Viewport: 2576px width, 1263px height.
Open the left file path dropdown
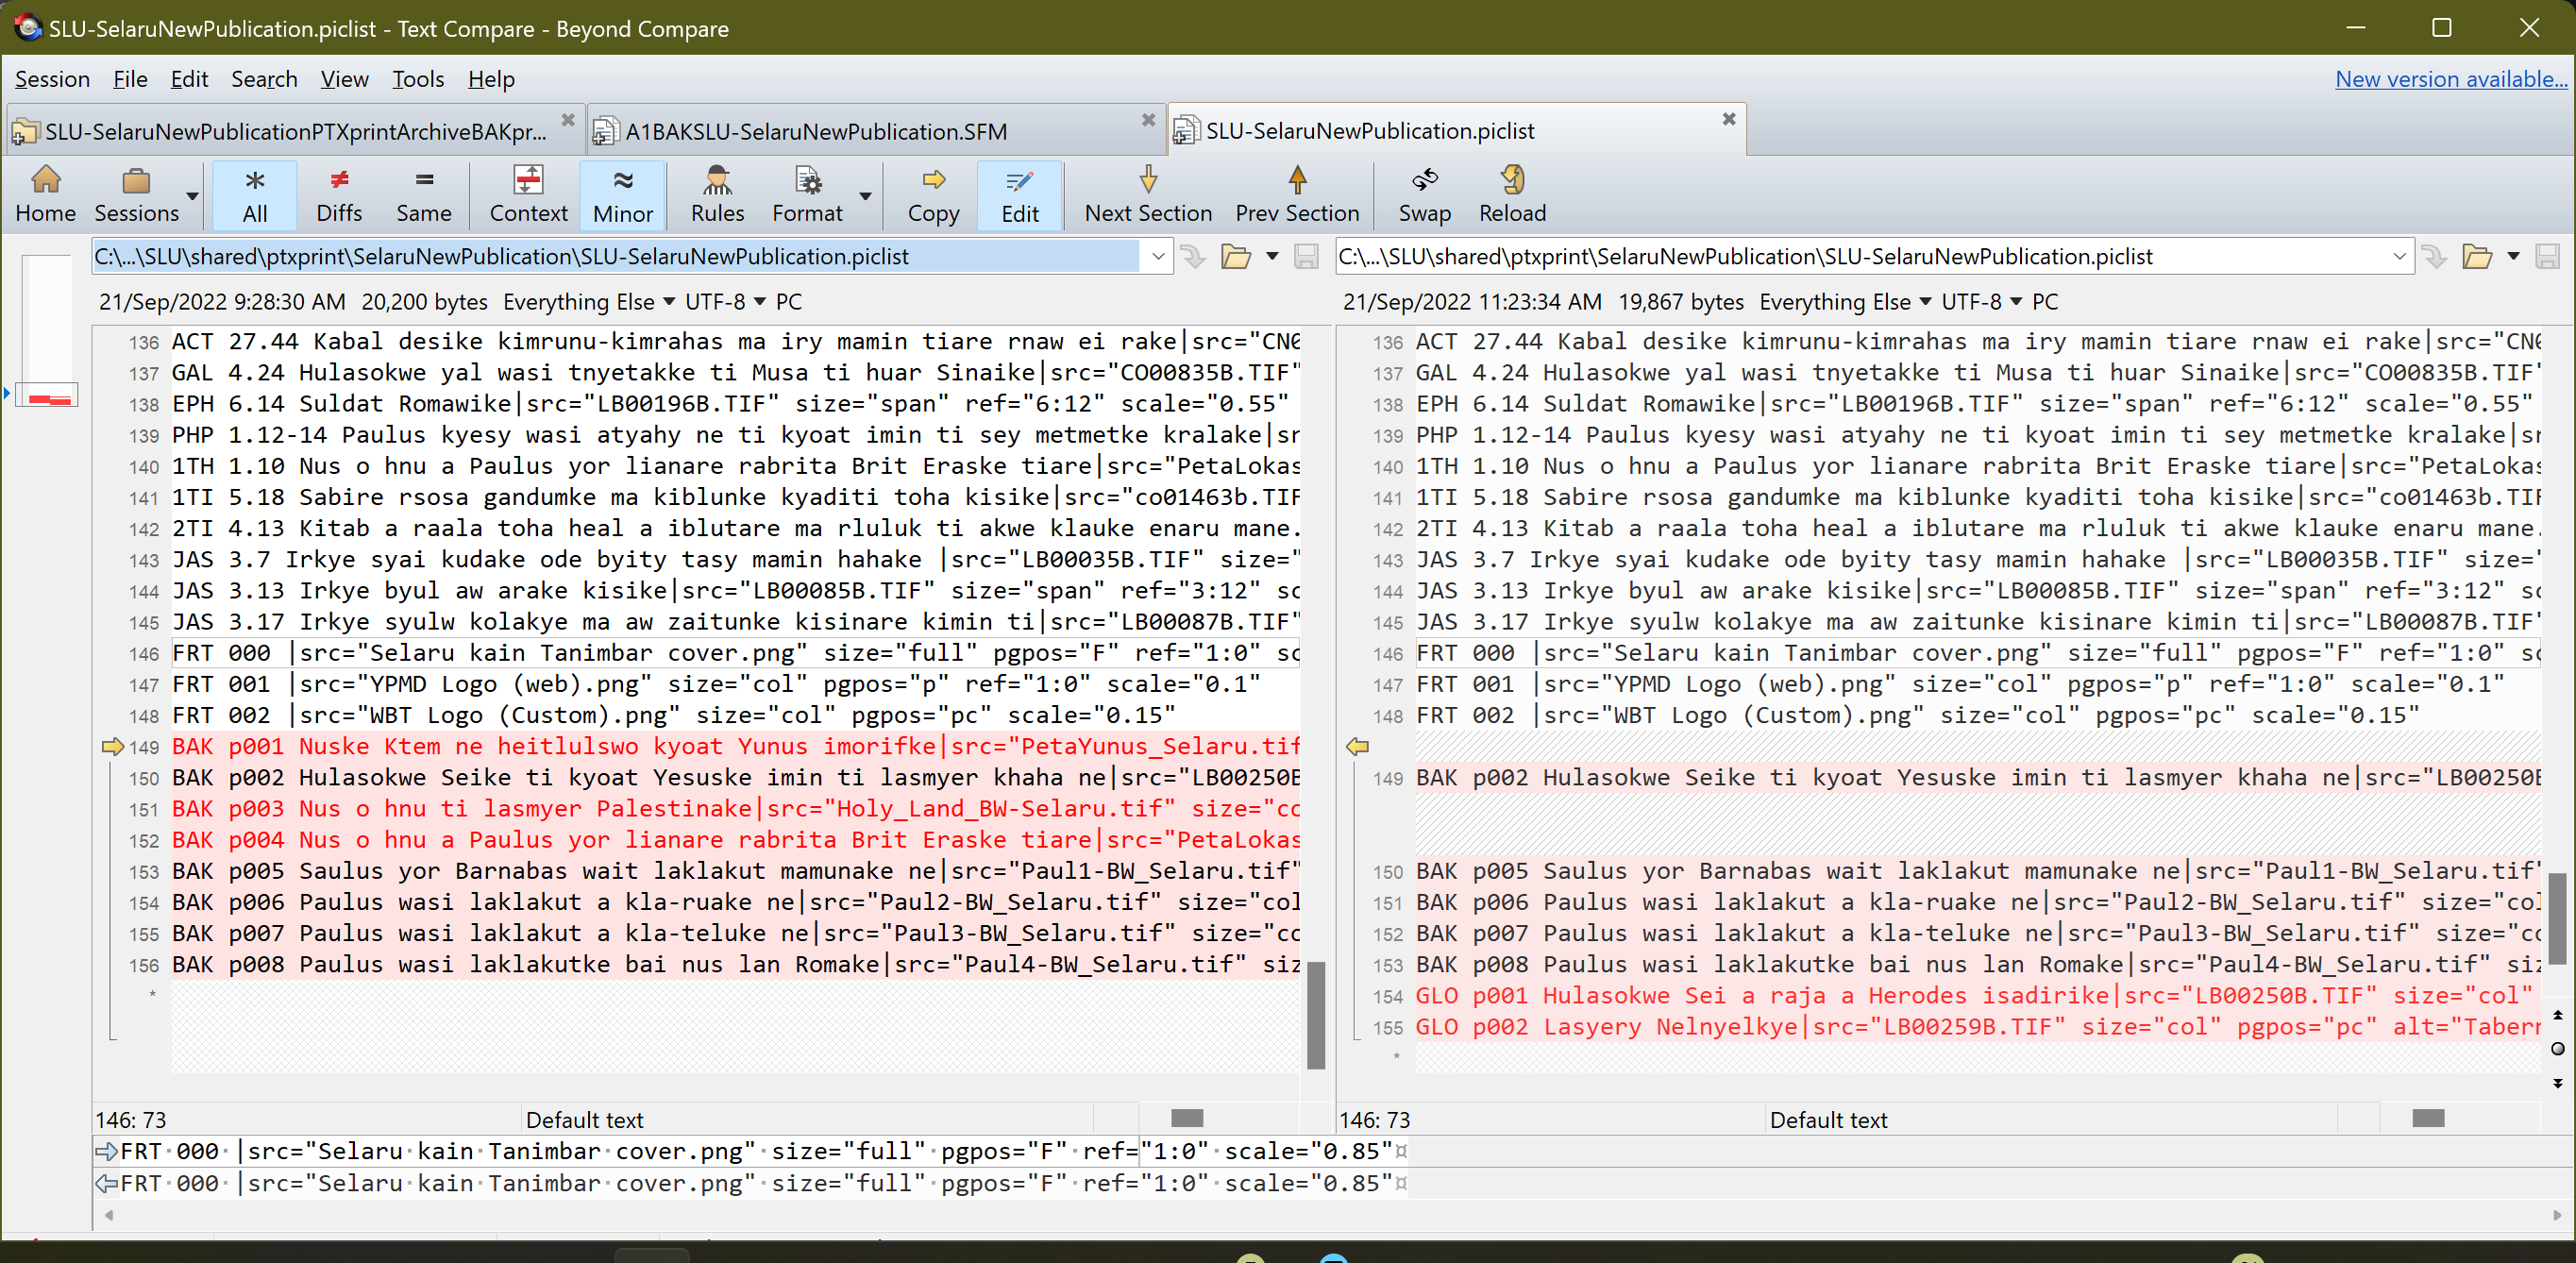click(1157, 256)
